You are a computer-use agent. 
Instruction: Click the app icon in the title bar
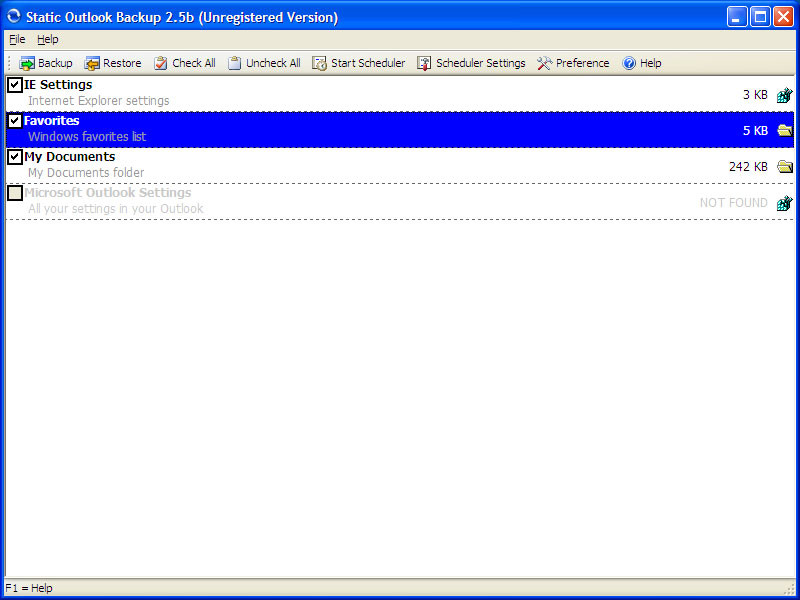pos(14,16)
